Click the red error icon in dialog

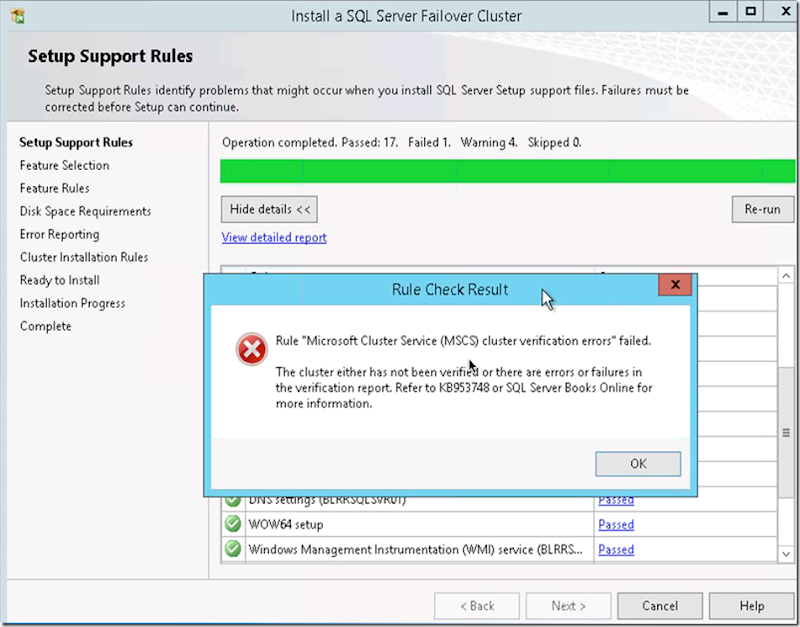252,349
